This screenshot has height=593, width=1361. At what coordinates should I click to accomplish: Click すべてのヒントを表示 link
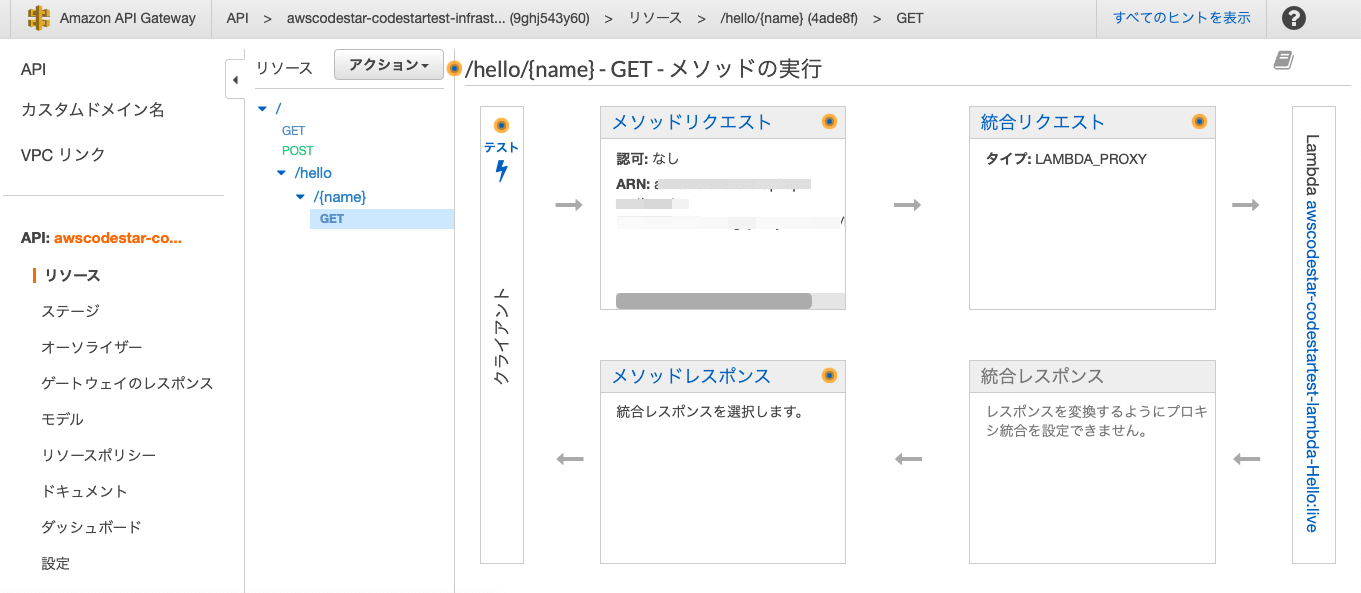coord(1182,18)
